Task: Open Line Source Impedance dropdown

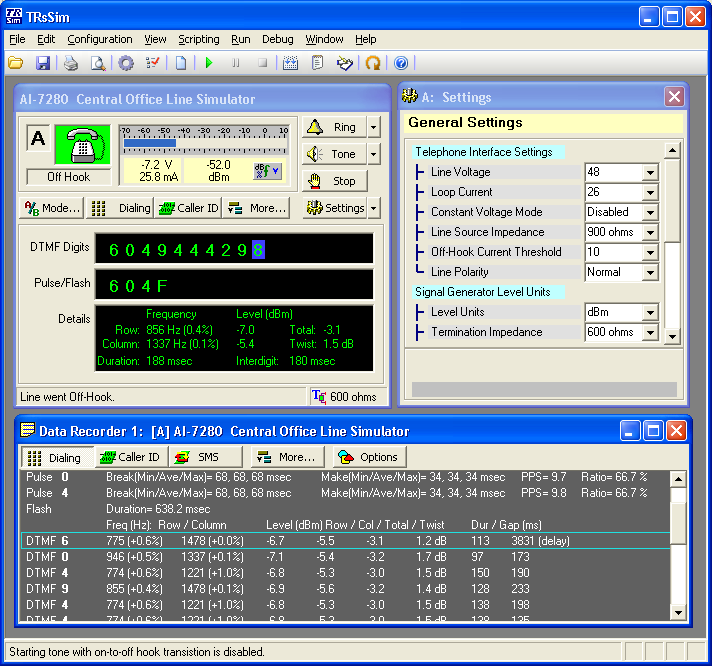Action: coord(651,232)
